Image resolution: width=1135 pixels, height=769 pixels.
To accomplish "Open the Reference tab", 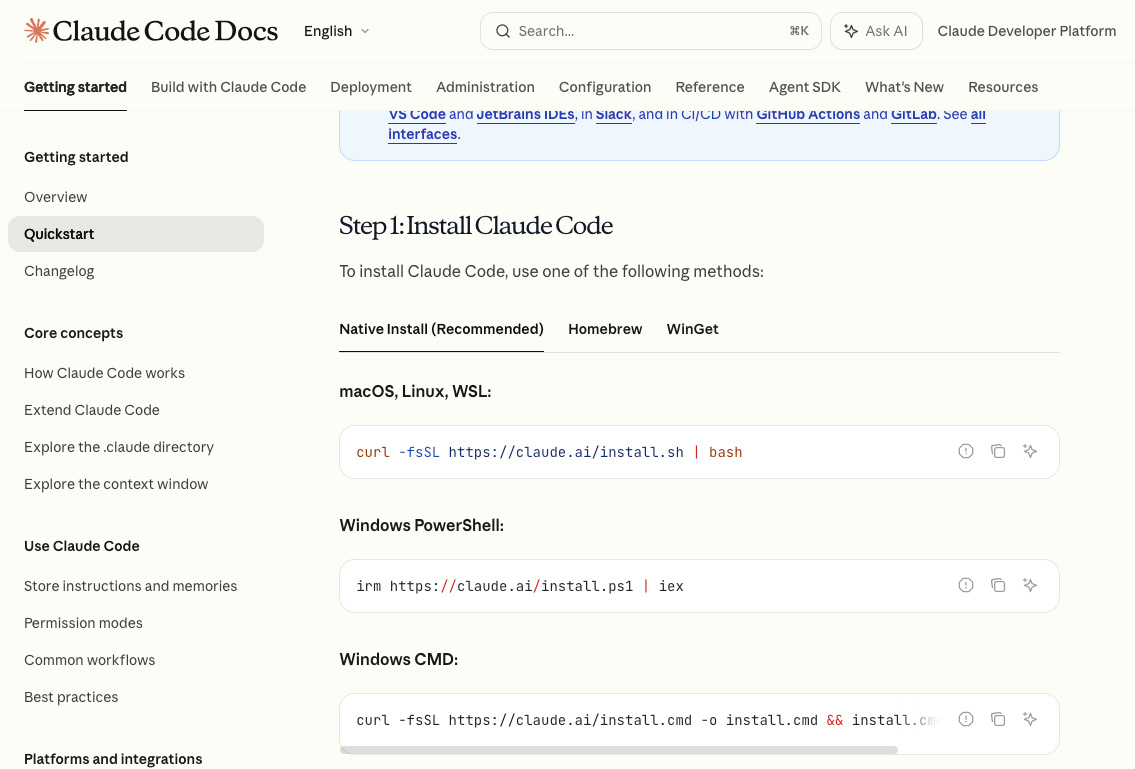I will coord(710,87).
